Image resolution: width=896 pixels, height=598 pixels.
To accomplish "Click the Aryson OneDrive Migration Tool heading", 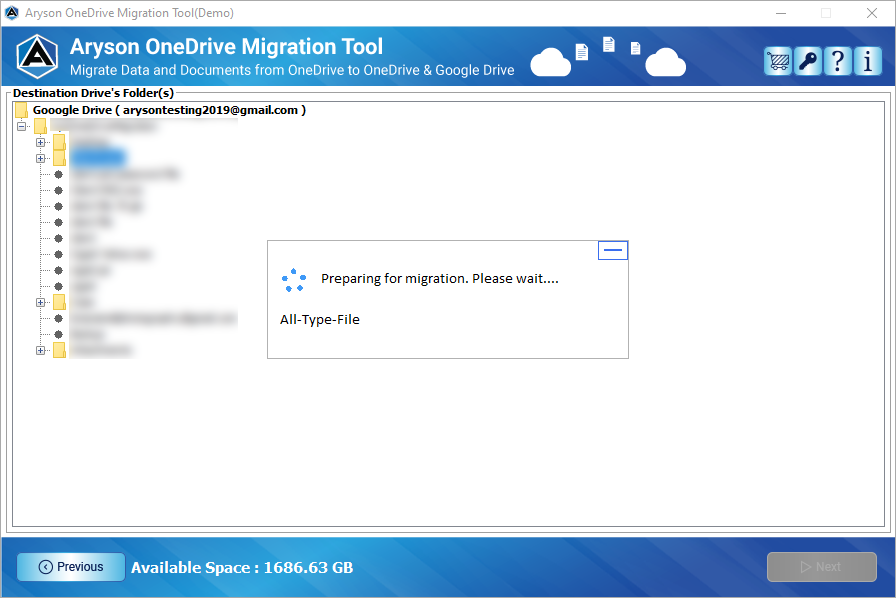I will click(x=226, y=47).
